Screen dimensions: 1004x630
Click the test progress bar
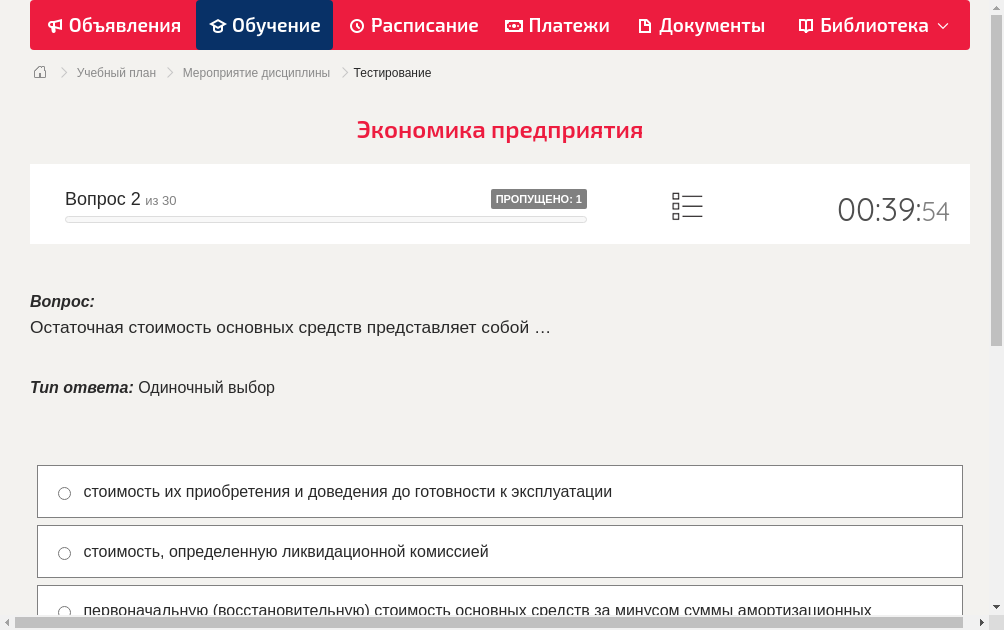point(325,219)
